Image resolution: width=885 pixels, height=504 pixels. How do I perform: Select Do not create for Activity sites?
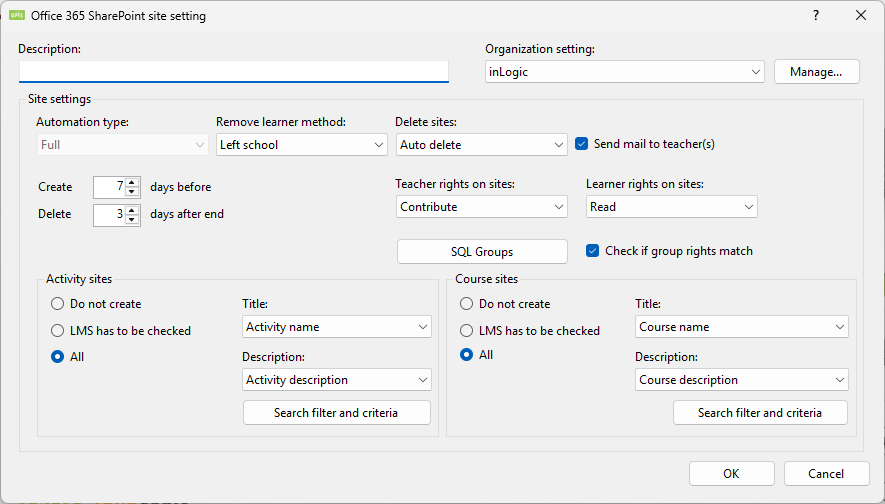tap(57, 304)
